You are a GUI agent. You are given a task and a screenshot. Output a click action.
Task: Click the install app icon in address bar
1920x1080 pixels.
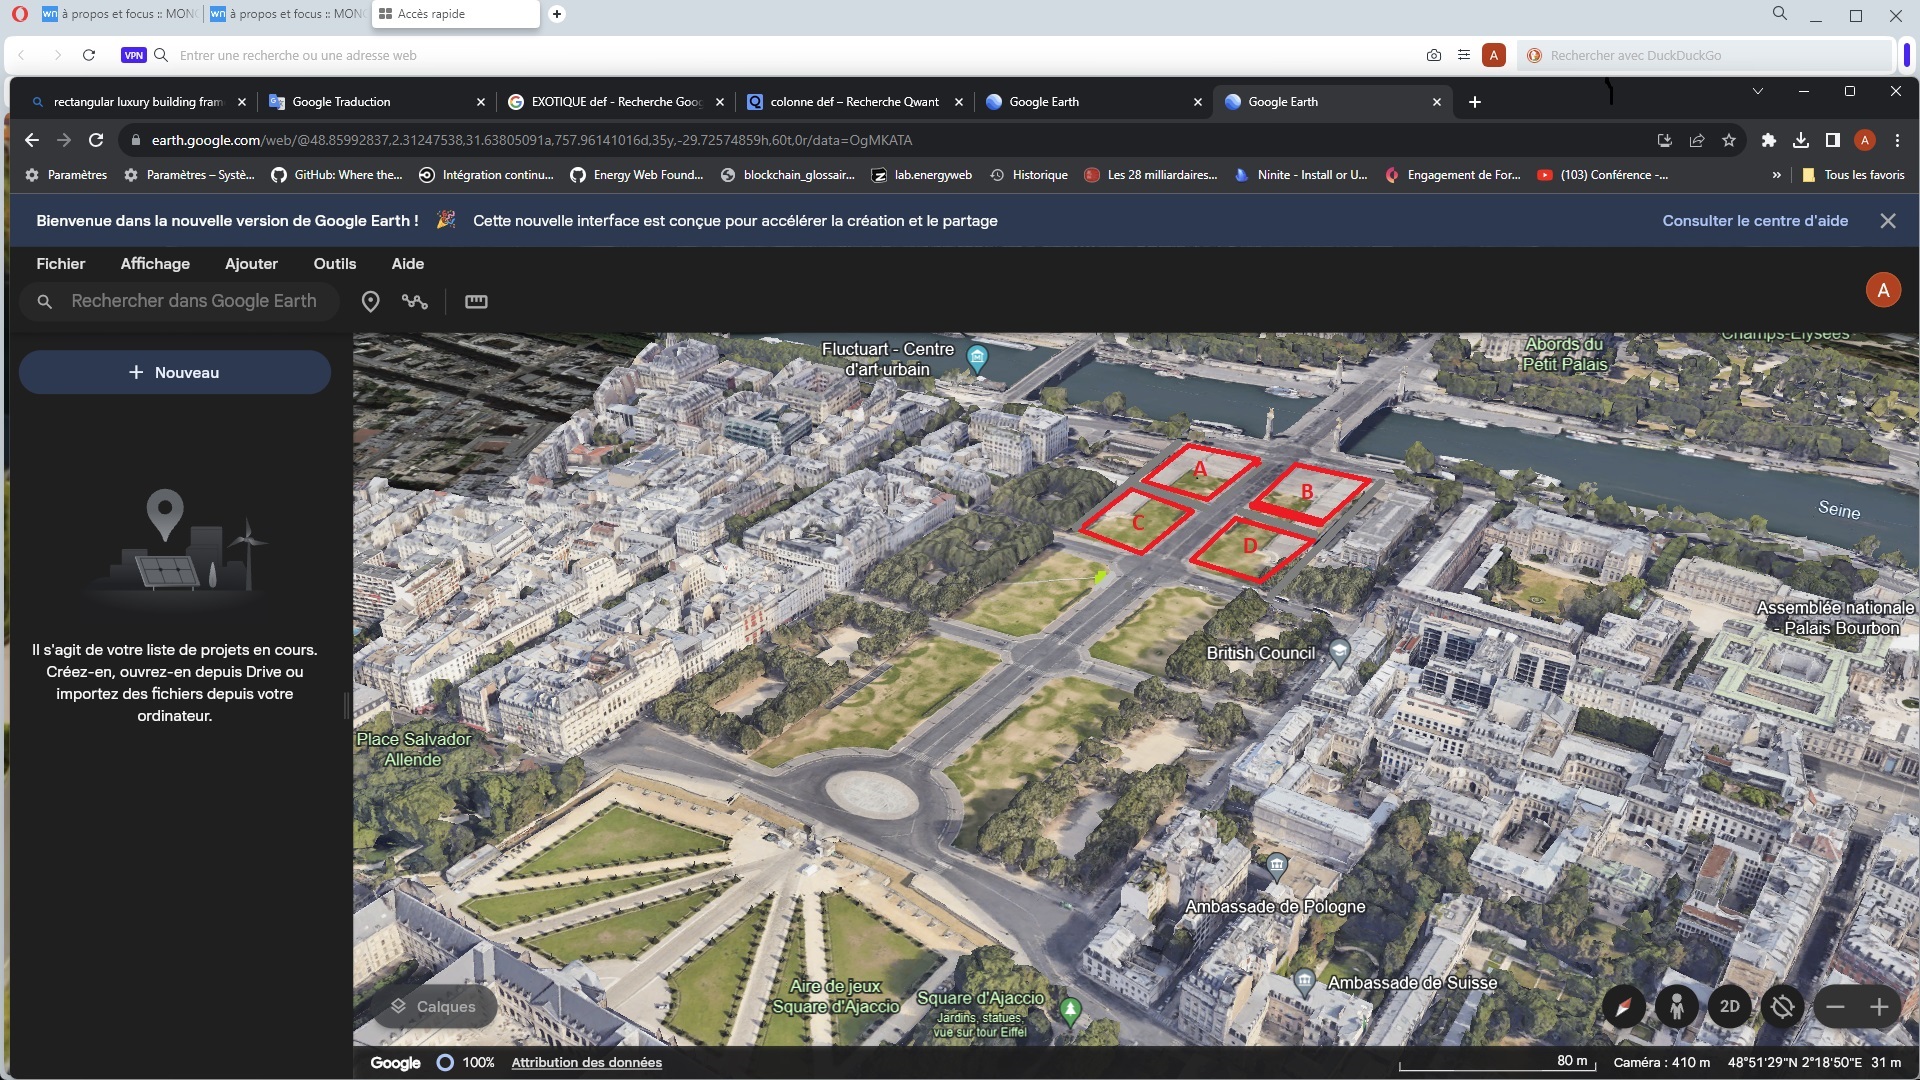tap(1665, 140)
